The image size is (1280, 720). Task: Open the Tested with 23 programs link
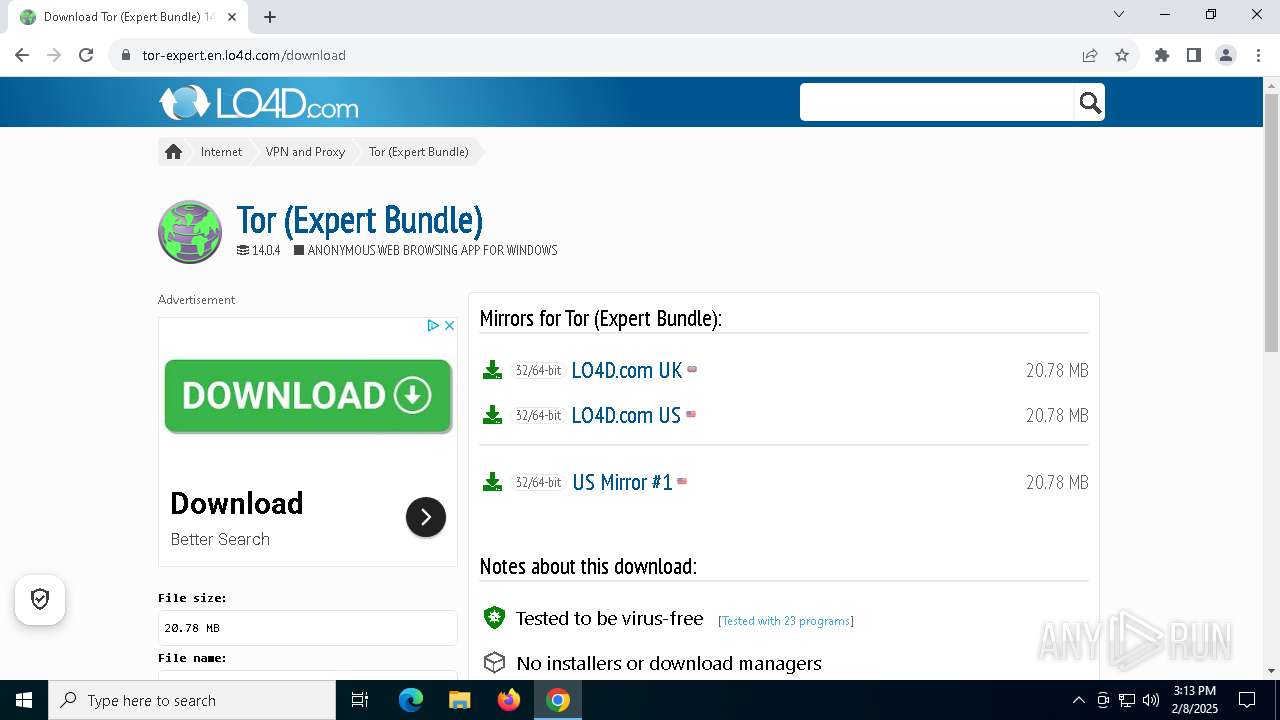click(x=786, y=621)
